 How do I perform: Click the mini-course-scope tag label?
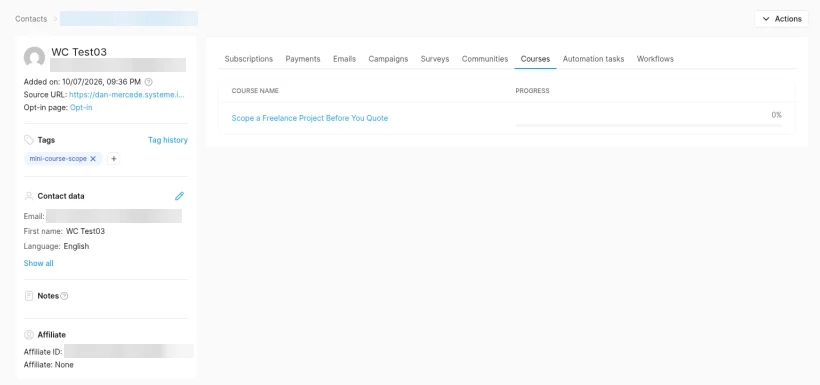tap(58, 158)
